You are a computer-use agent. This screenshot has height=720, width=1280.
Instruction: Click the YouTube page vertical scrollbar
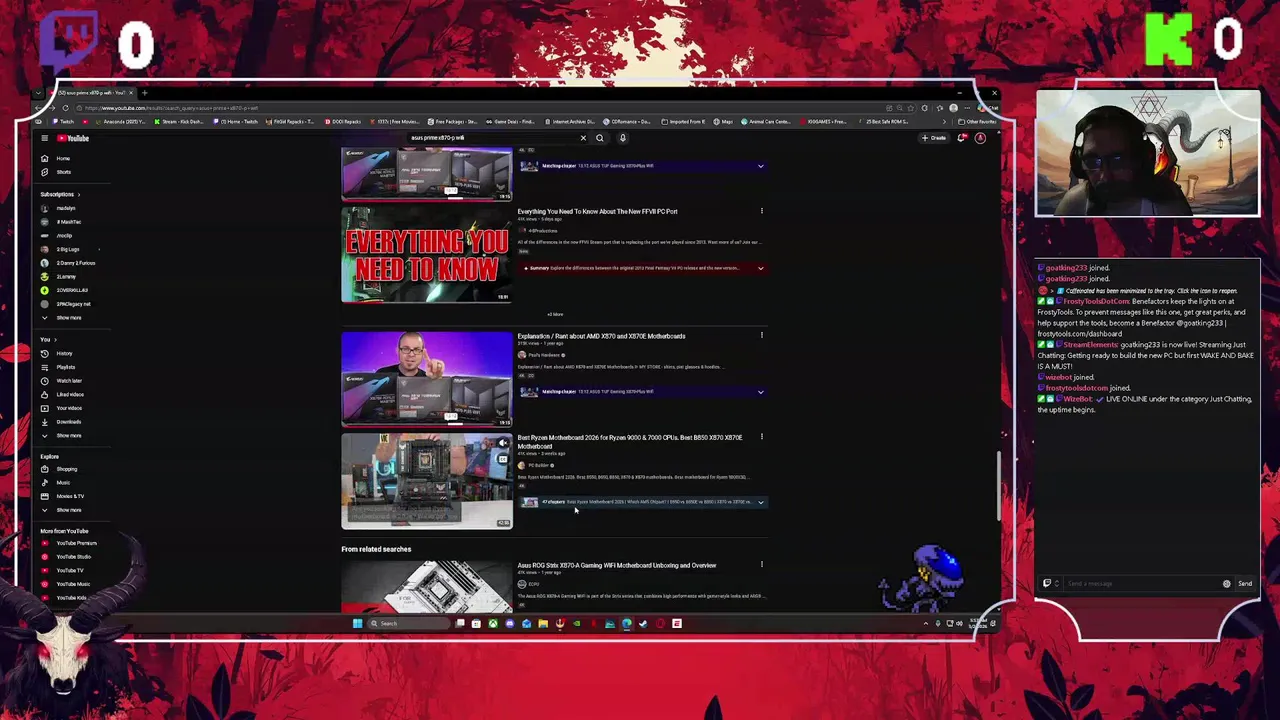(997, 486)
